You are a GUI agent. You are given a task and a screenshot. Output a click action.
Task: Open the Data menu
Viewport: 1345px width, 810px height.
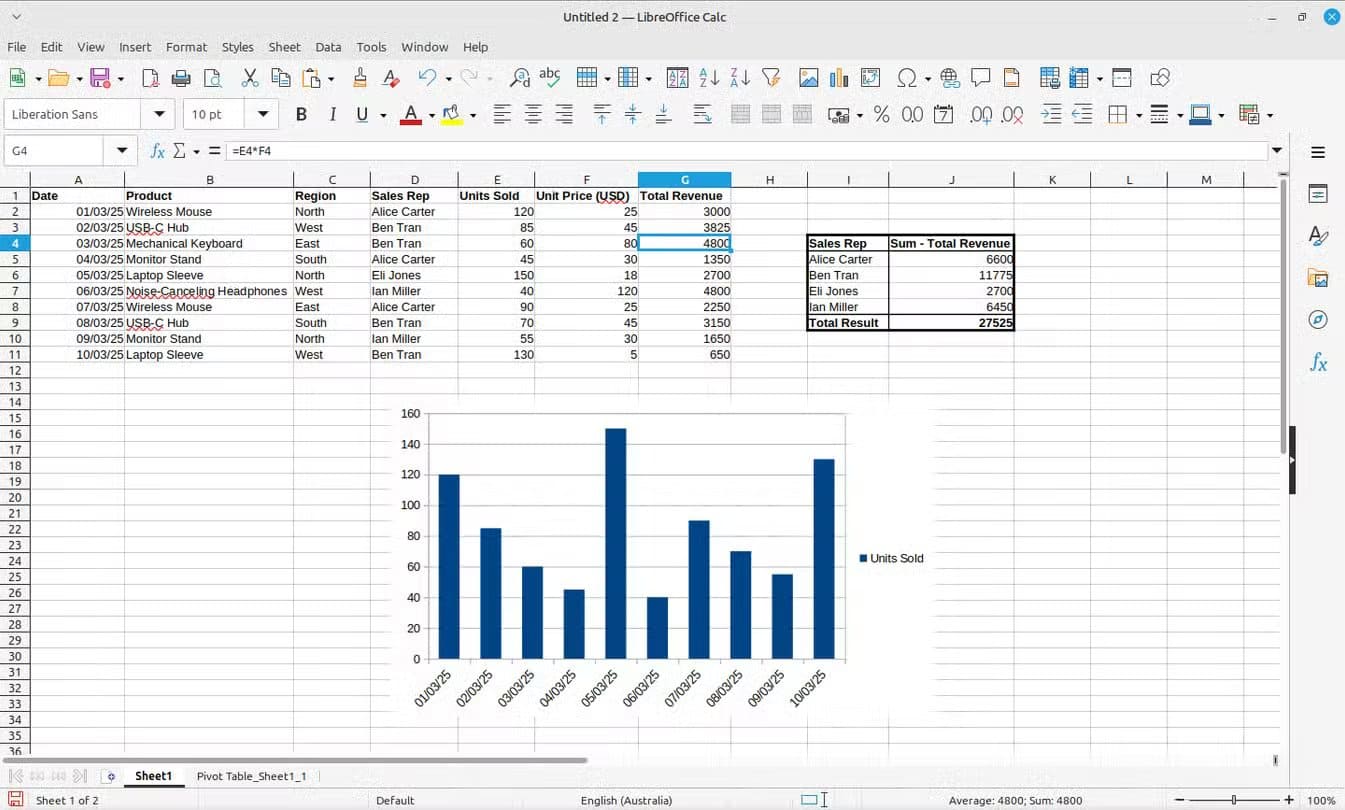328,47
